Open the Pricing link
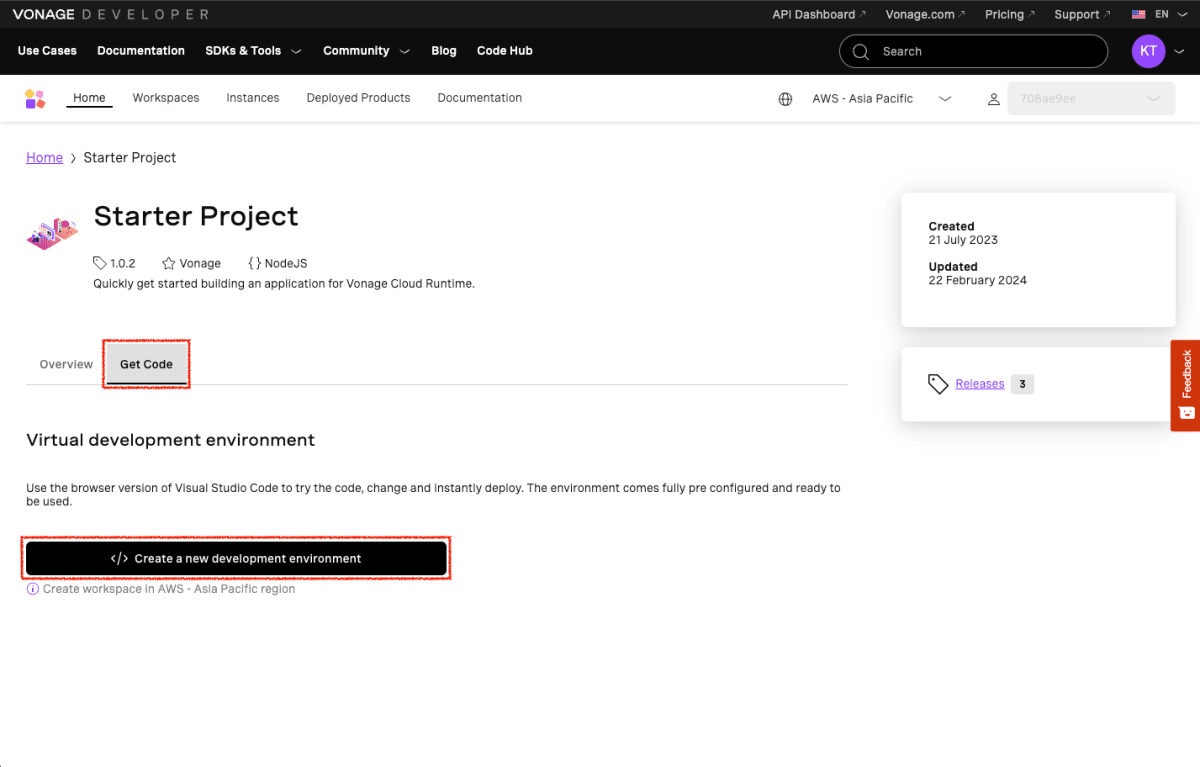1200x767 pixels. point(1009,14)
